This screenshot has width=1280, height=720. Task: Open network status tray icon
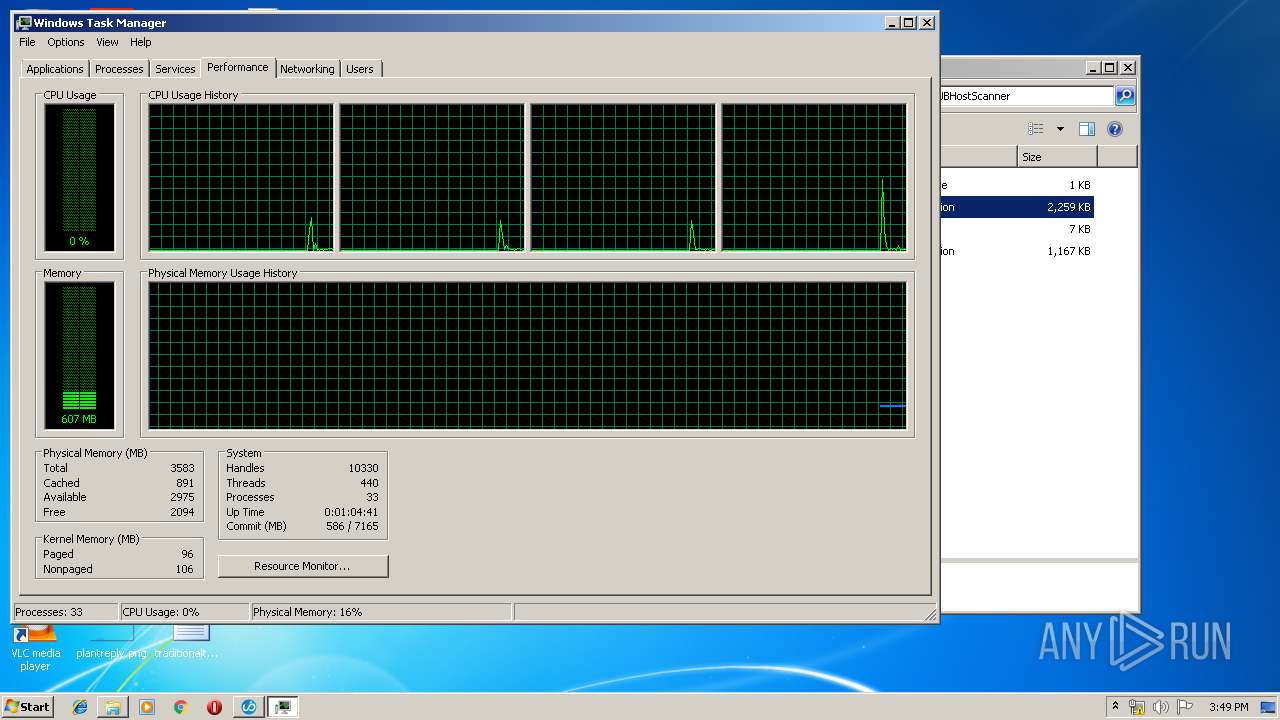[1137, 707]
